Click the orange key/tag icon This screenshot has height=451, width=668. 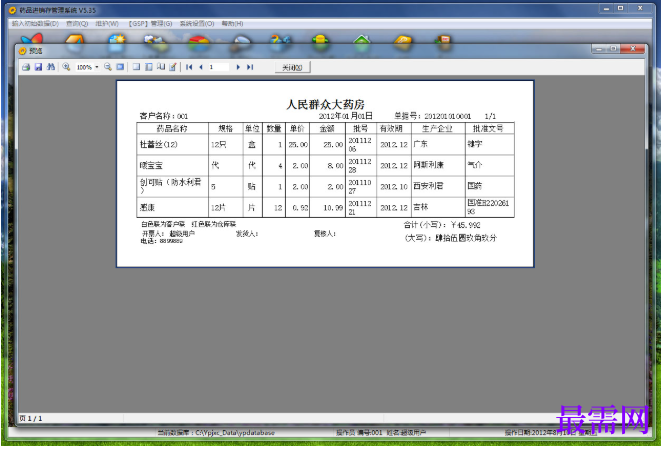(x=403, y=41)
